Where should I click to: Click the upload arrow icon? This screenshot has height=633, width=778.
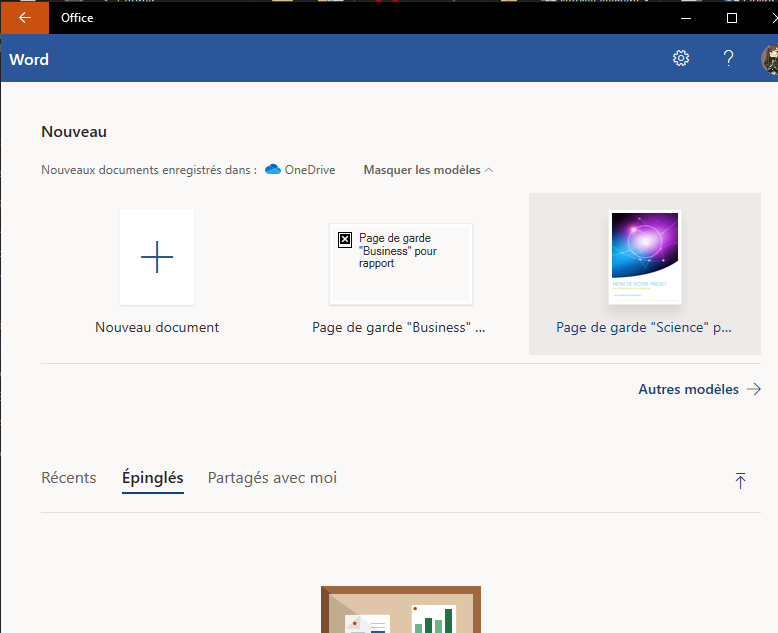pos(740,480)
